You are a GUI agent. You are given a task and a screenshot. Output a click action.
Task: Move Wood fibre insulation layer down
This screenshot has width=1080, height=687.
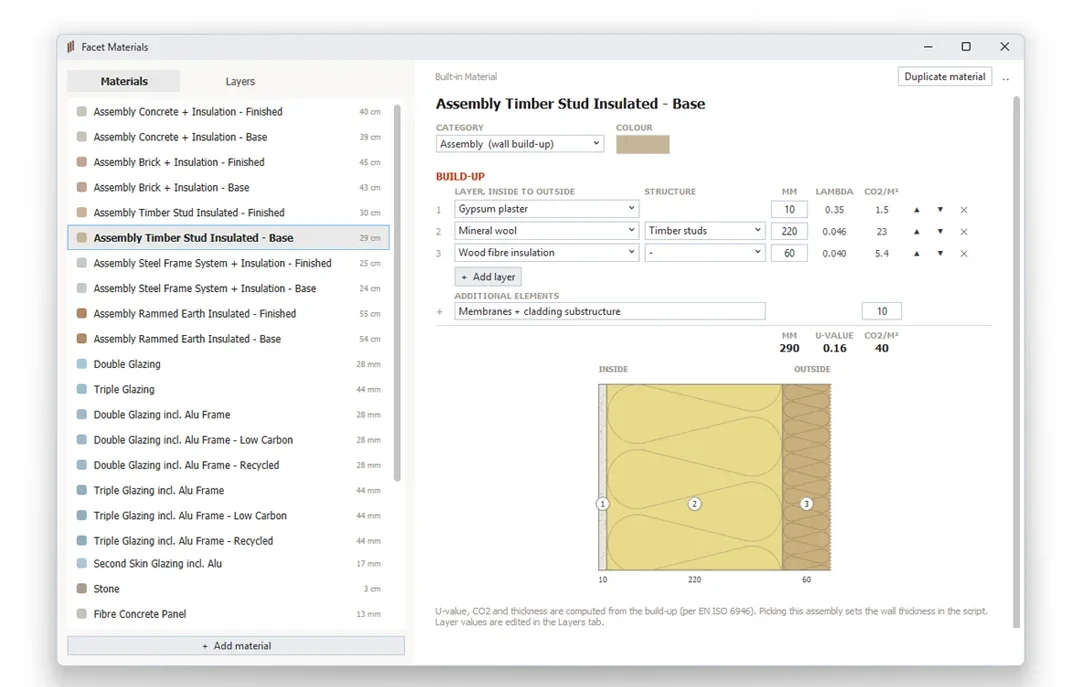pyautogui.click(x=939, y=254)
